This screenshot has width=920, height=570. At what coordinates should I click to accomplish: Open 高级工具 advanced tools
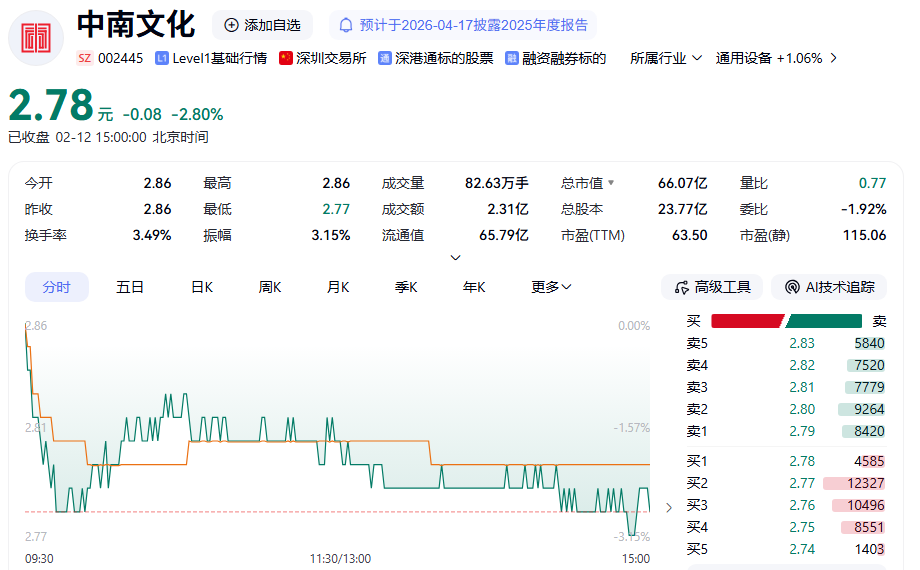[x=712, y=287]
